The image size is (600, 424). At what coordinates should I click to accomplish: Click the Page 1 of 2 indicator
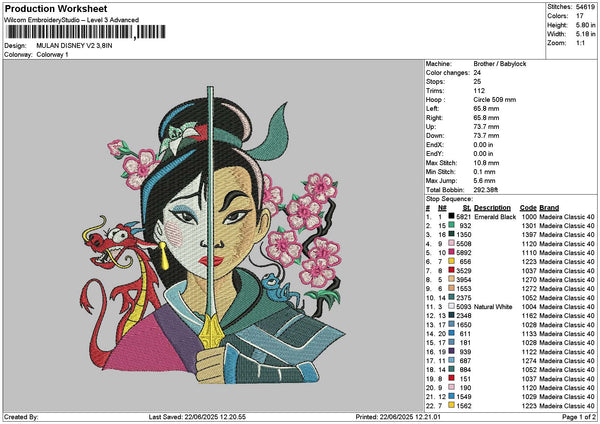(x=579, y=417)
